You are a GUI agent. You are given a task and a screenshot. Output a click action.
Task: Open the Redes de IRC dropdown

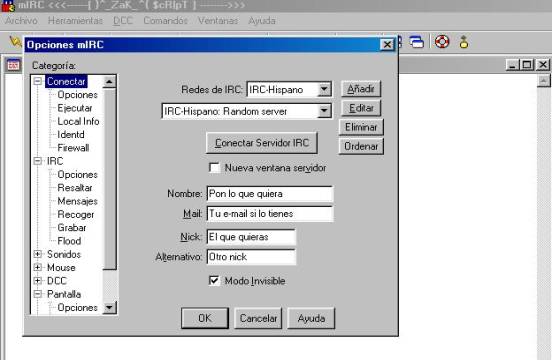click(324, 89)
